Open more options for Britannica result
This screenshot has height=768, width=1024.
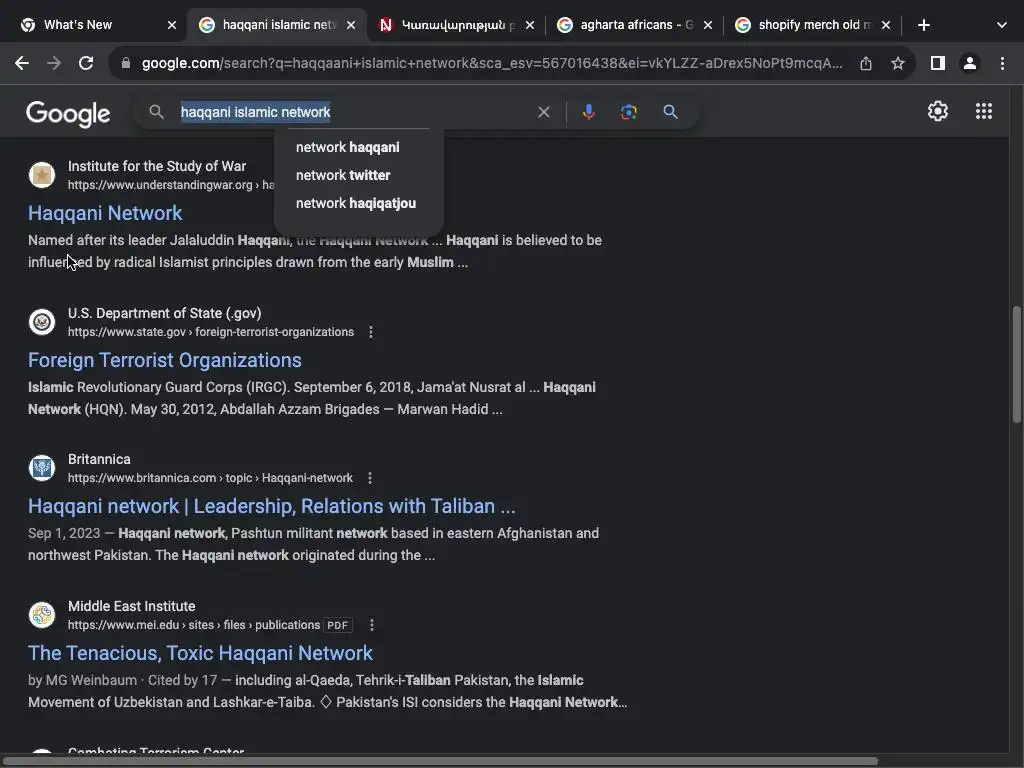(370, 478)
